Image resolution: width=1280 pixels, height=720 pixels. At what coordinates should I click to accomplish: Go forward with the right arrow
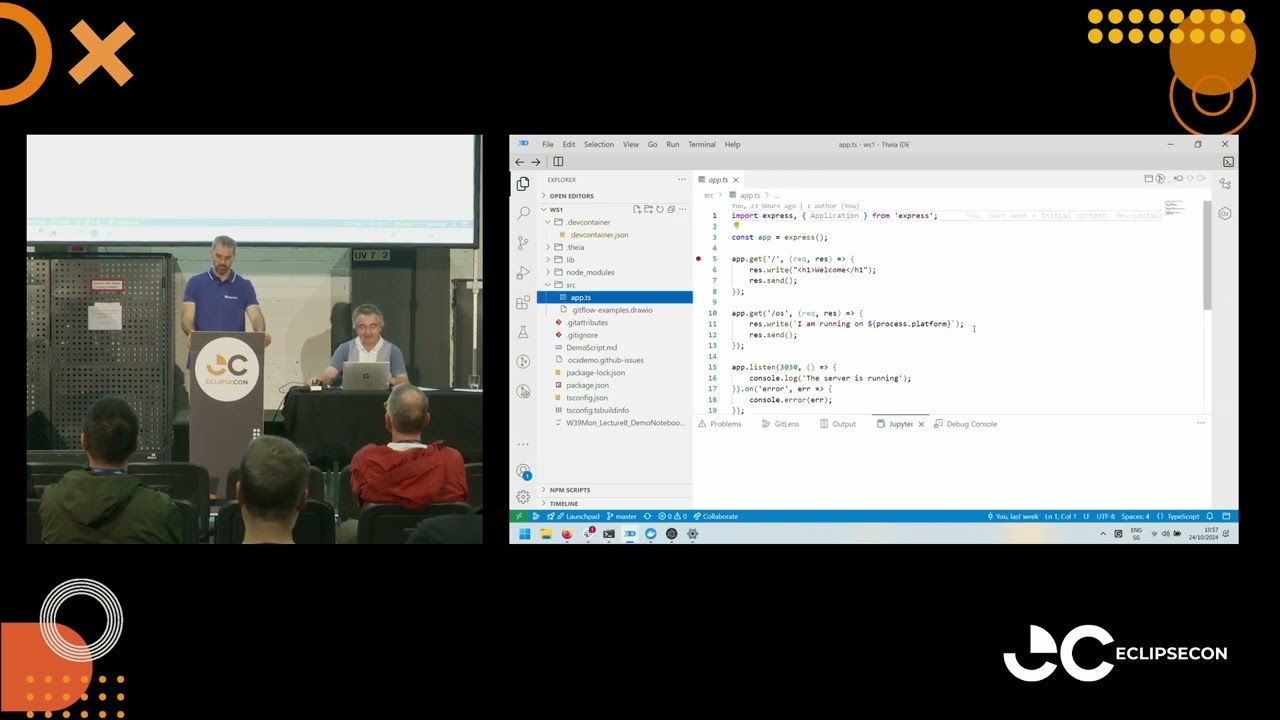coord(536,162)
